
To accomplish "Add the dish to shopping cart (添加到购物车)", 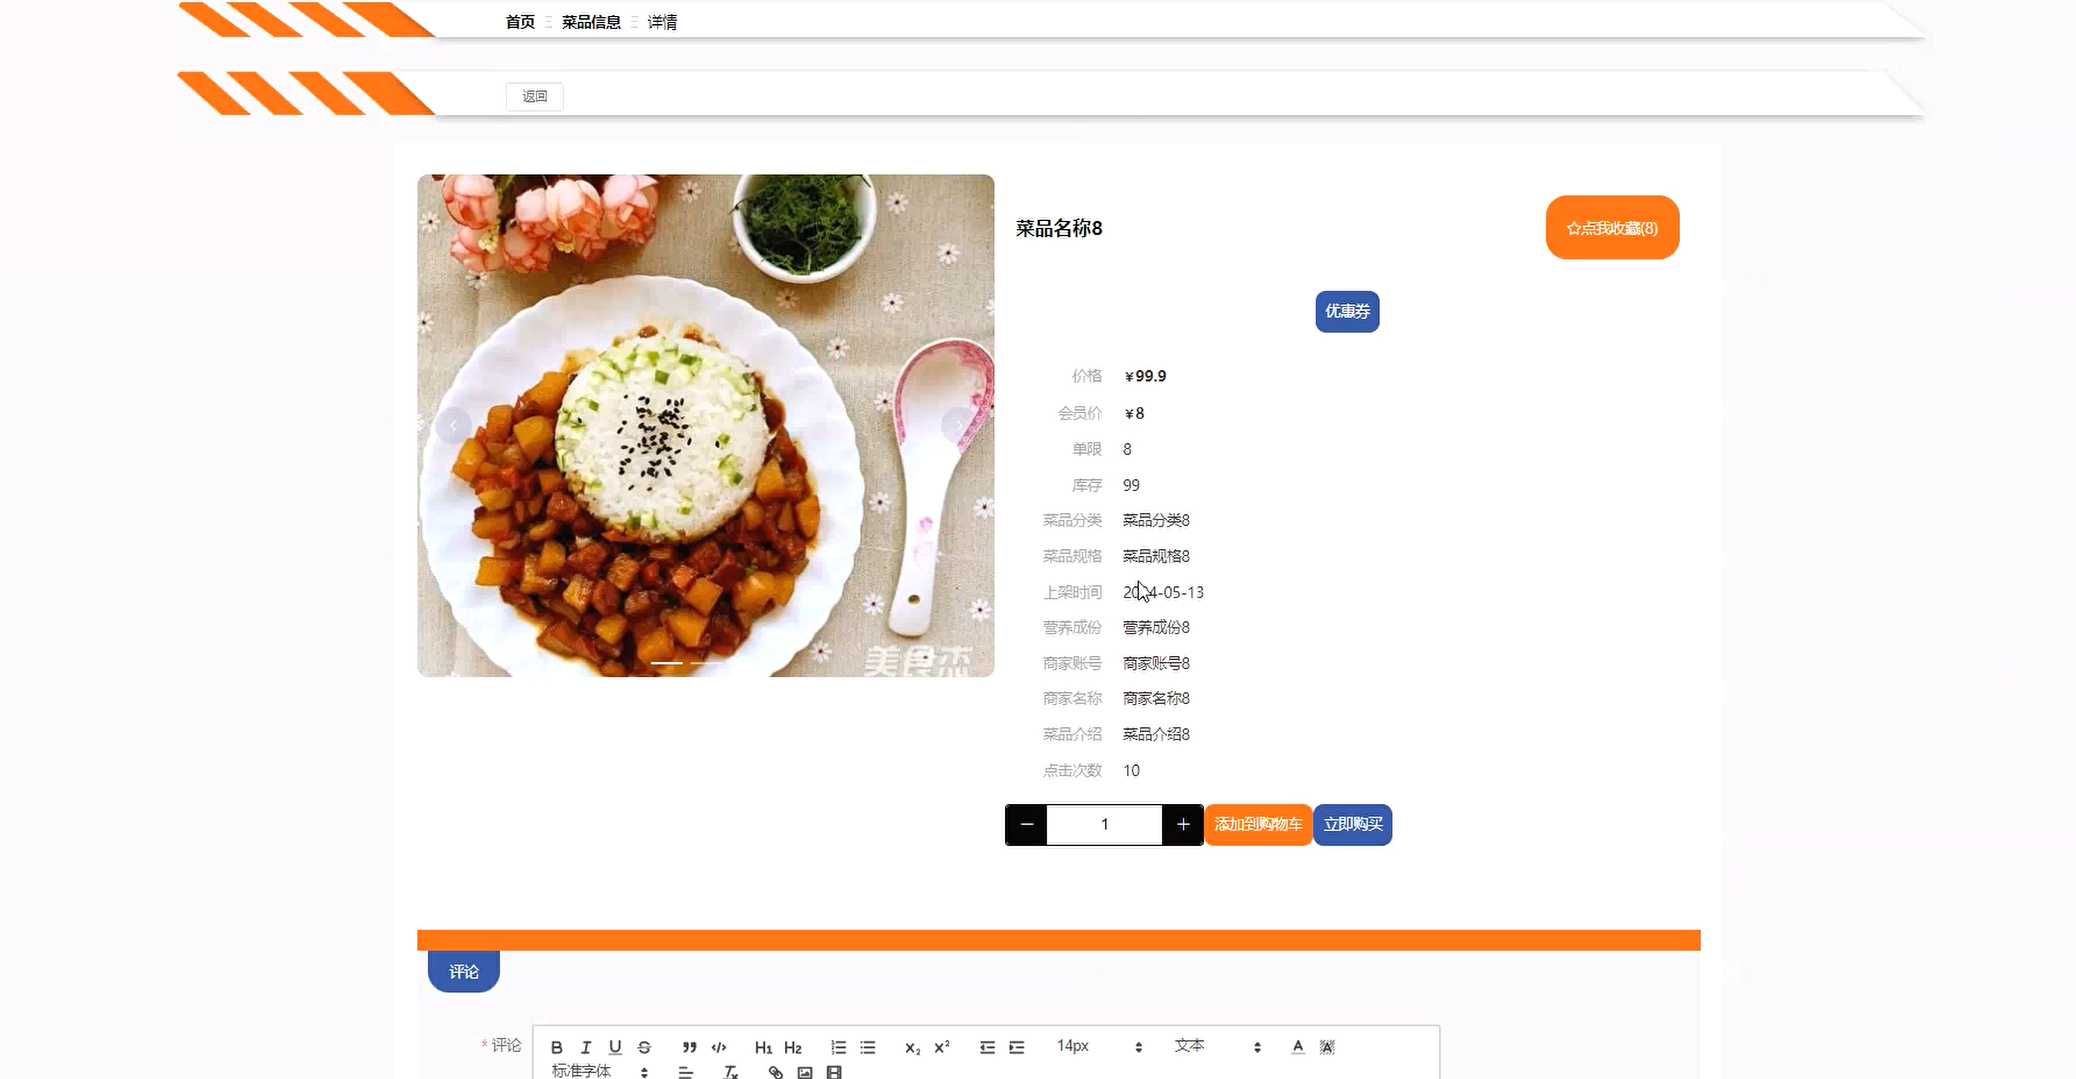I will (x=1258, y=824).
